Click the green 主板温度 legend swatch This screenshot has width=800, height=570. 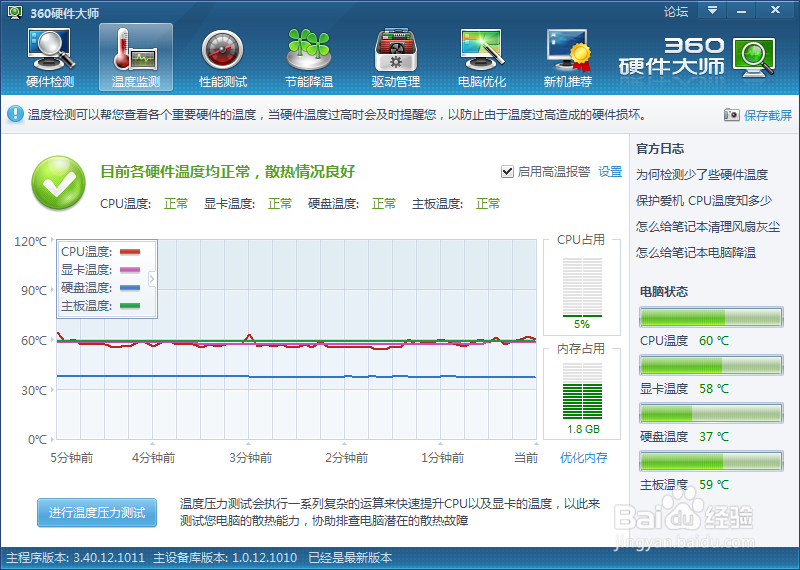point(130,306)
